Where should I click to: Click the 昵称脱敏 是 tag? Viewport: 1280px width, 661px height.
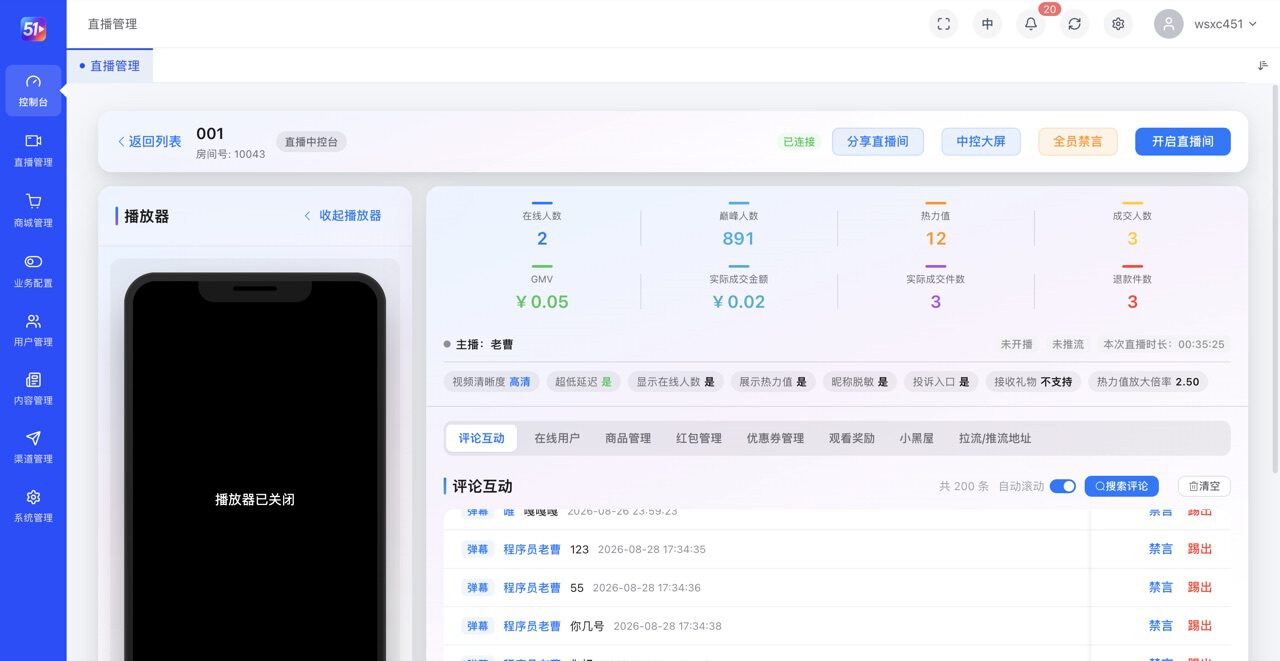(x=859, y=382)
